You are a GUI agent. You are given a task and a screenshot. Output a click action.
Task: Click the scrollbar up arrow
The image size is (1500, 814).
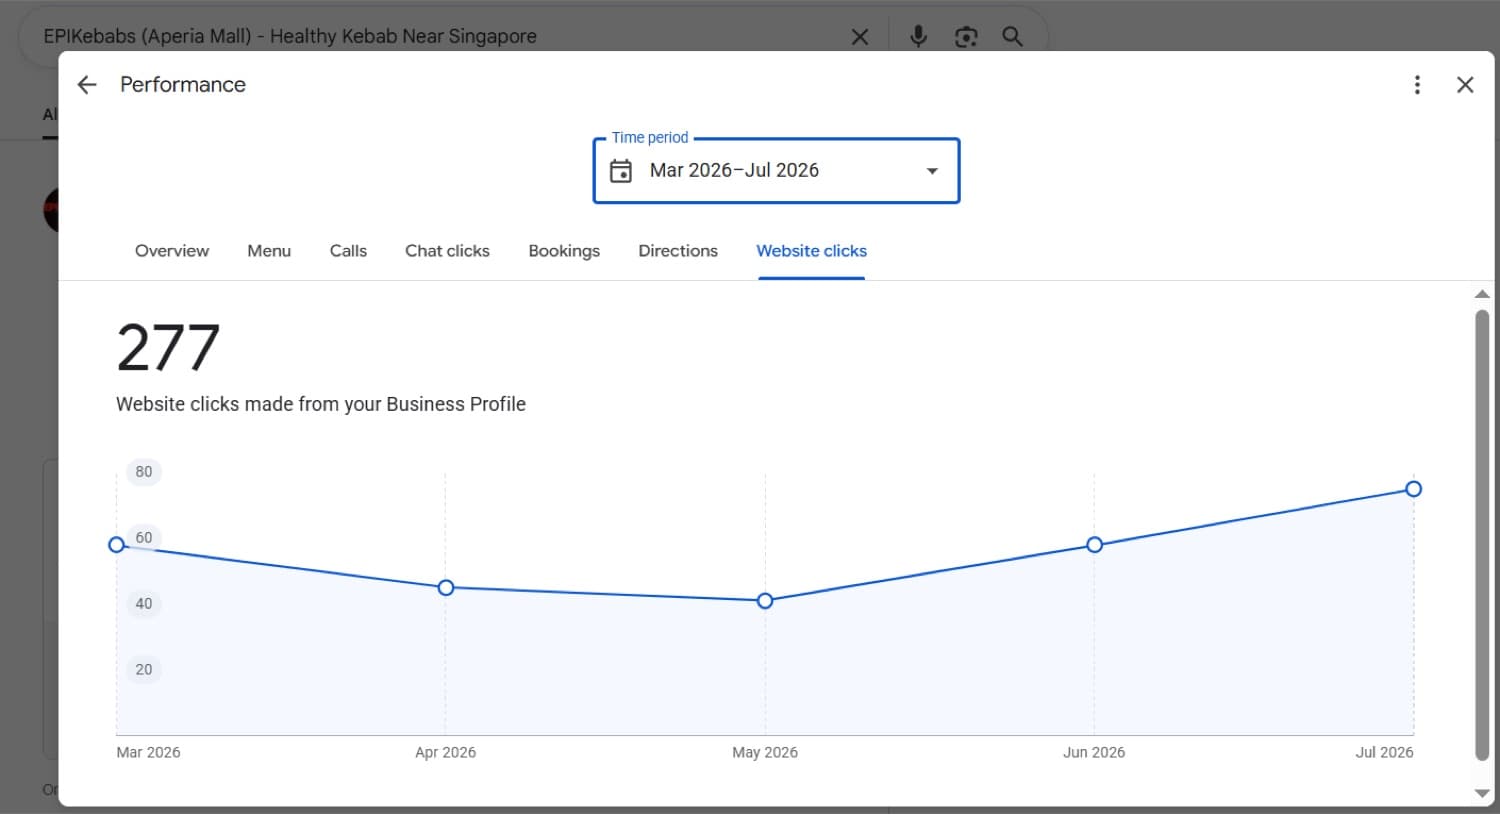1482,294
